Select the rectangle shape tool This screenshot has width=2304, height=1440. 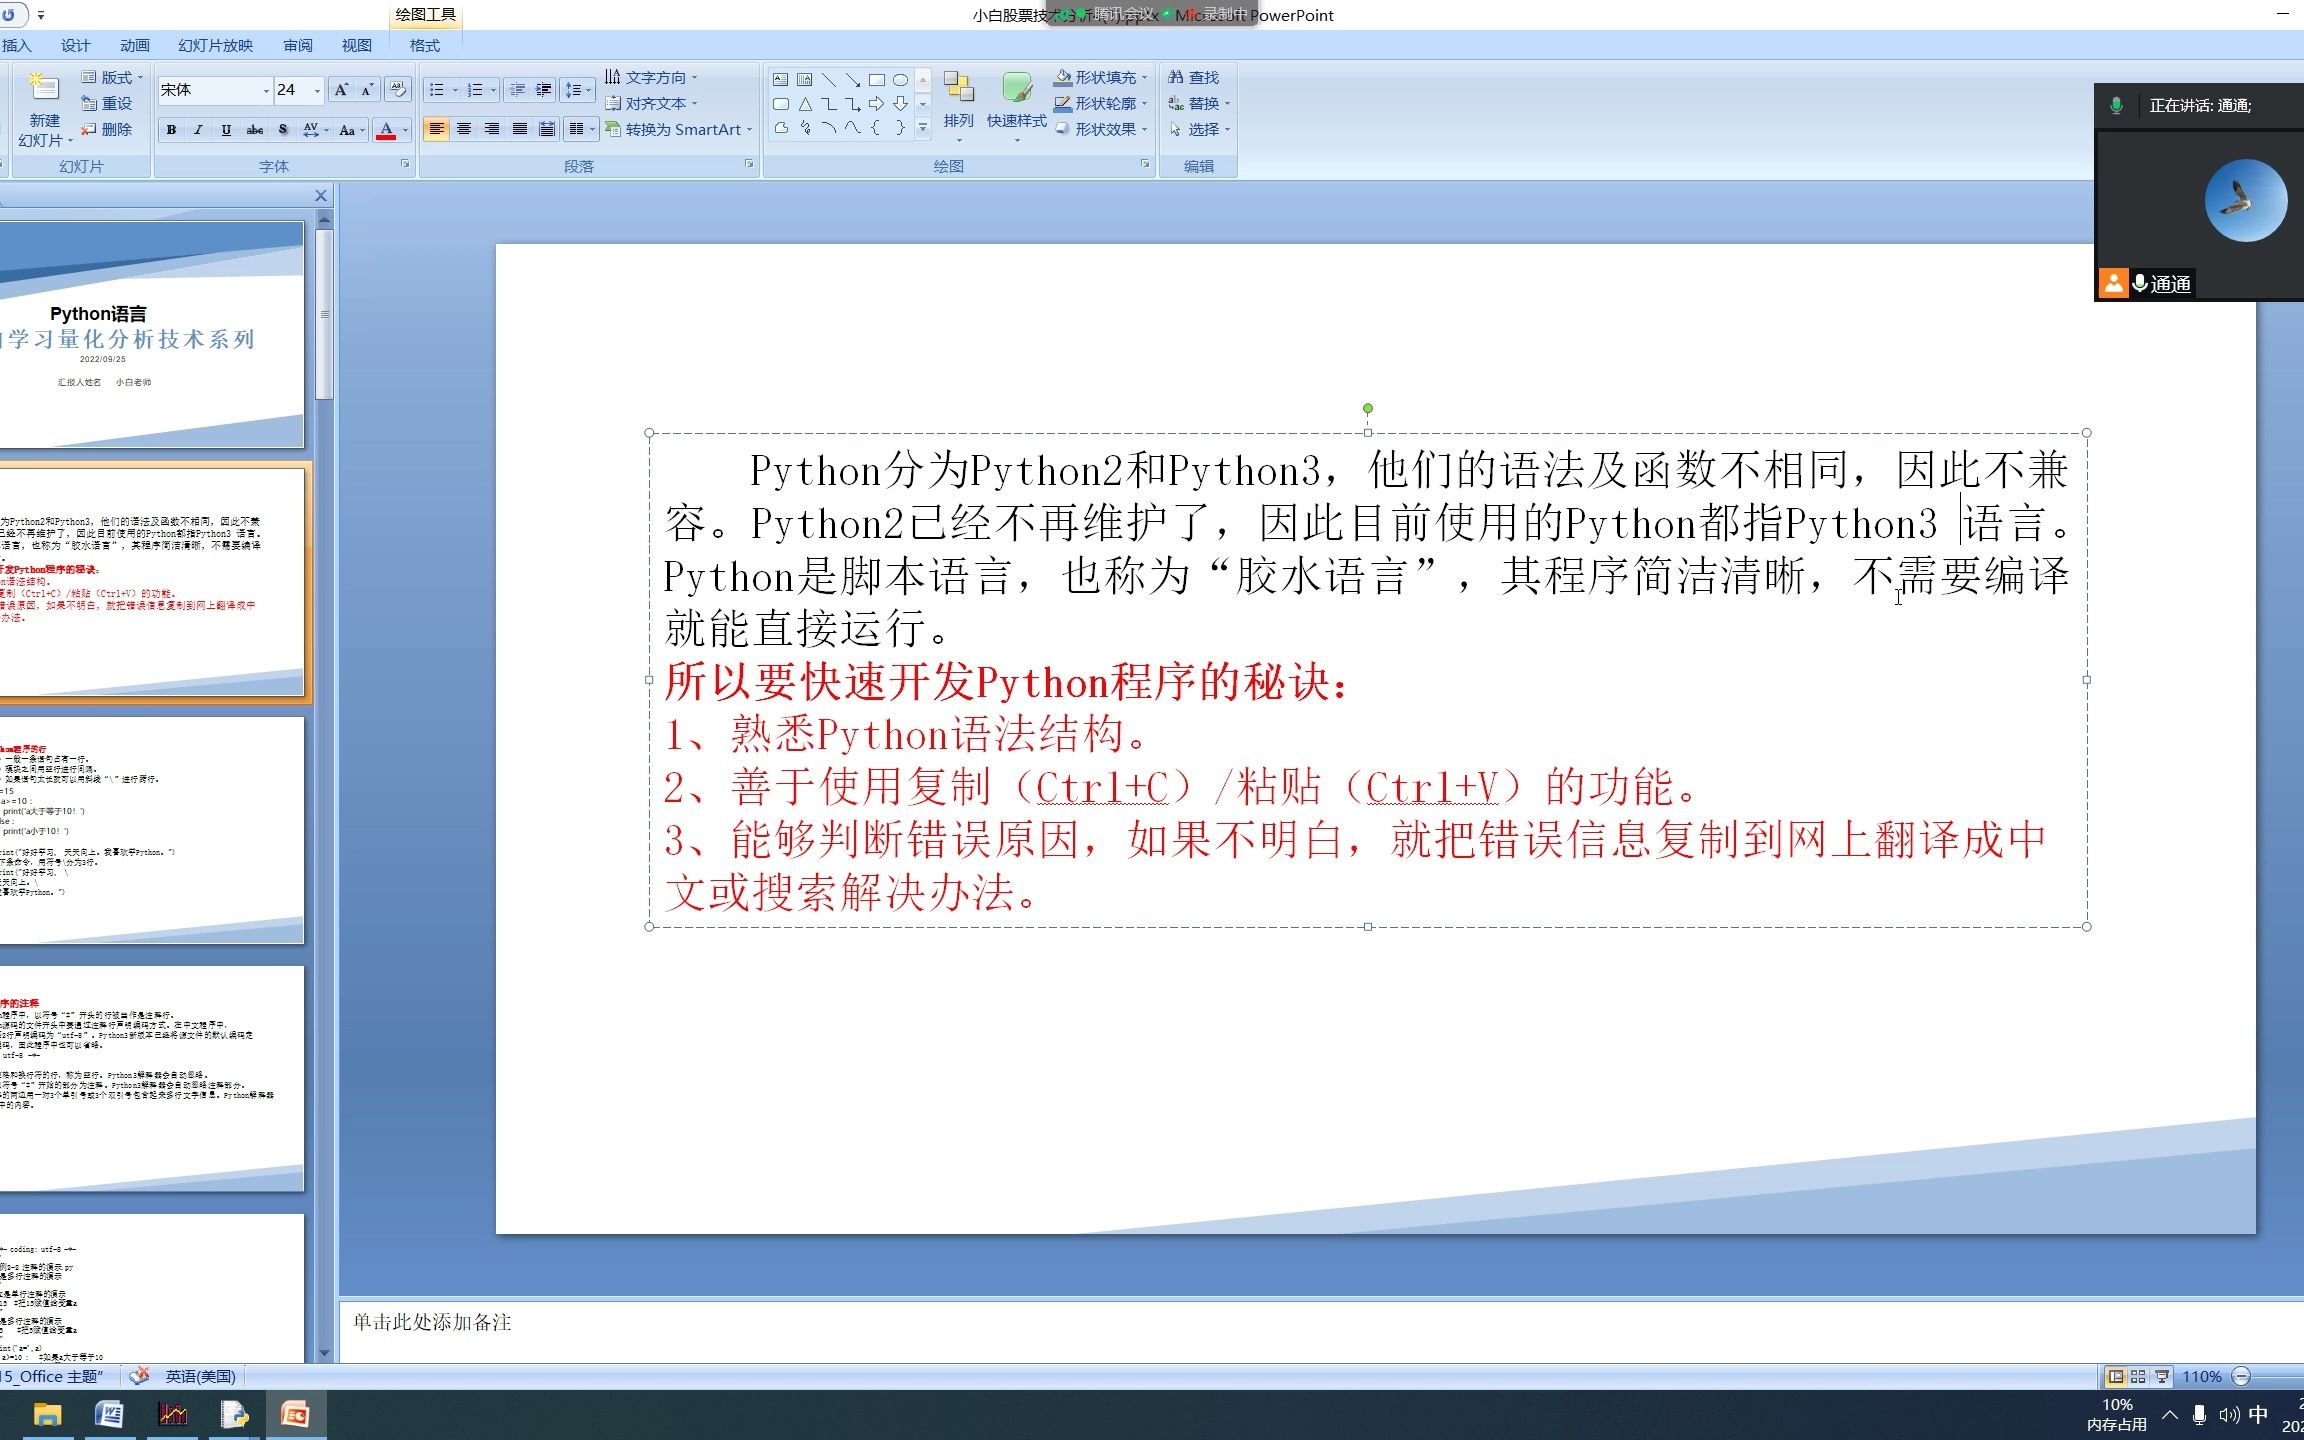pyautogui.click(x=876, y=80)
